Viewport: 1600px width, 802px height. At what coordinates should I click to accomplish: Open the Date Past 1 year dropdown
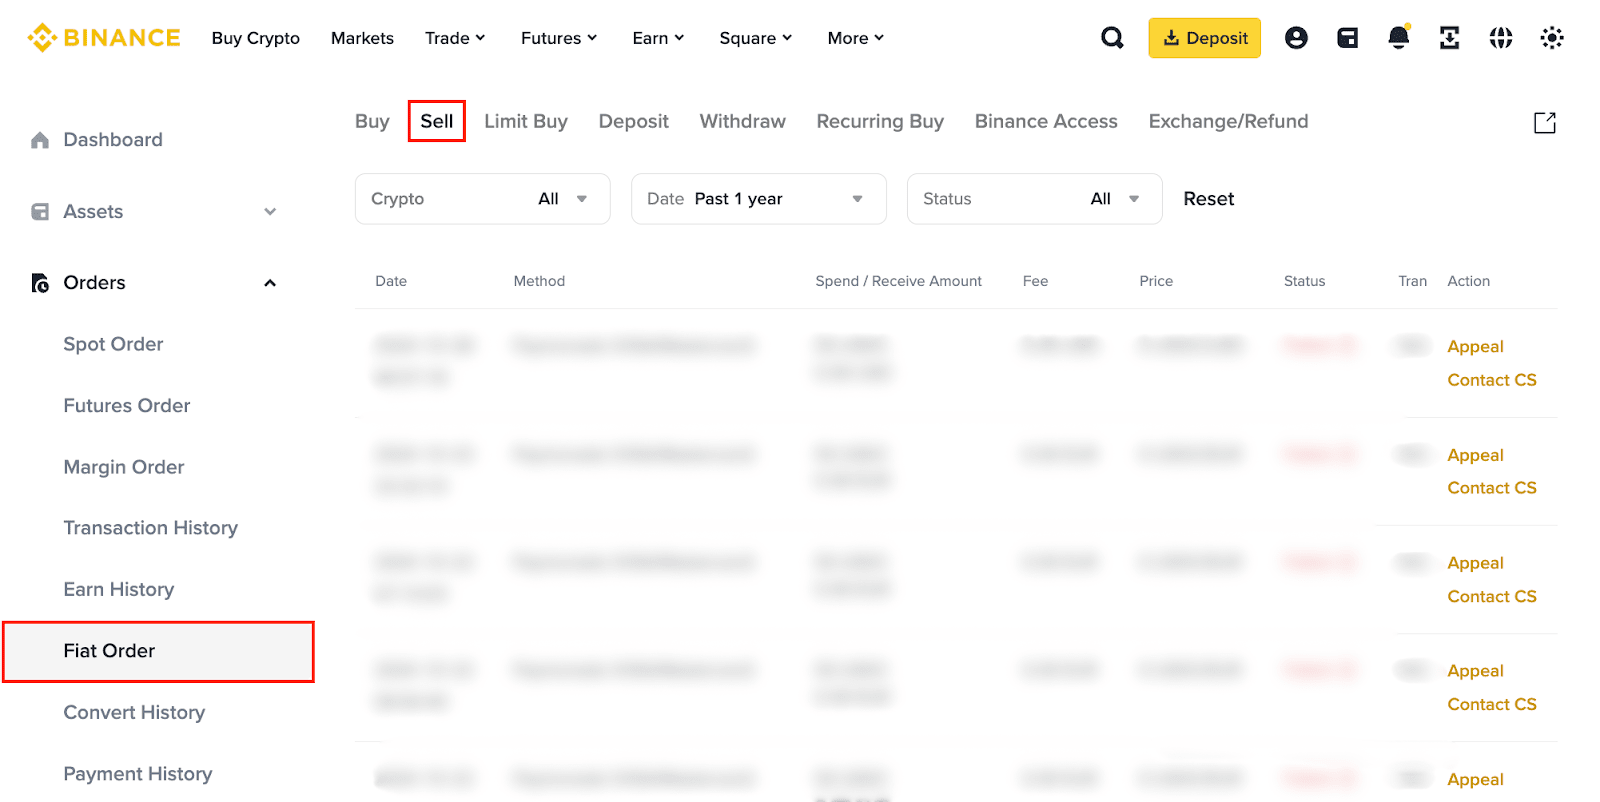[x=758, y=199]
